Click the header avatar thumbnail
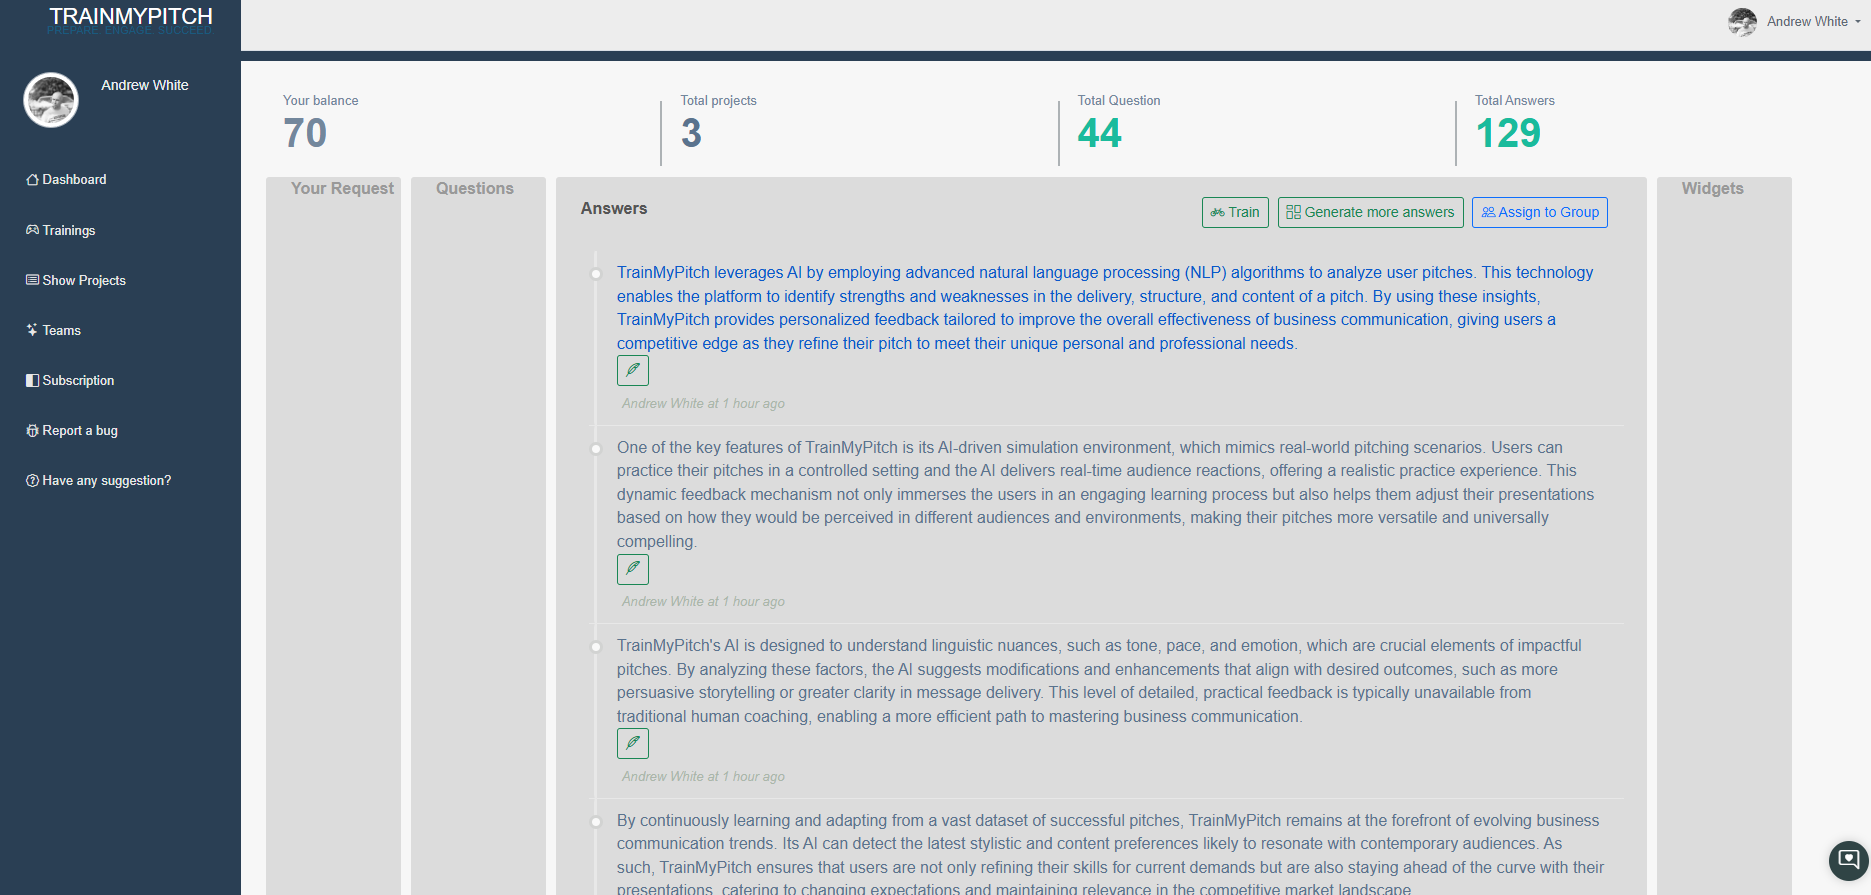1871x895 pixels. point(1742,22)
